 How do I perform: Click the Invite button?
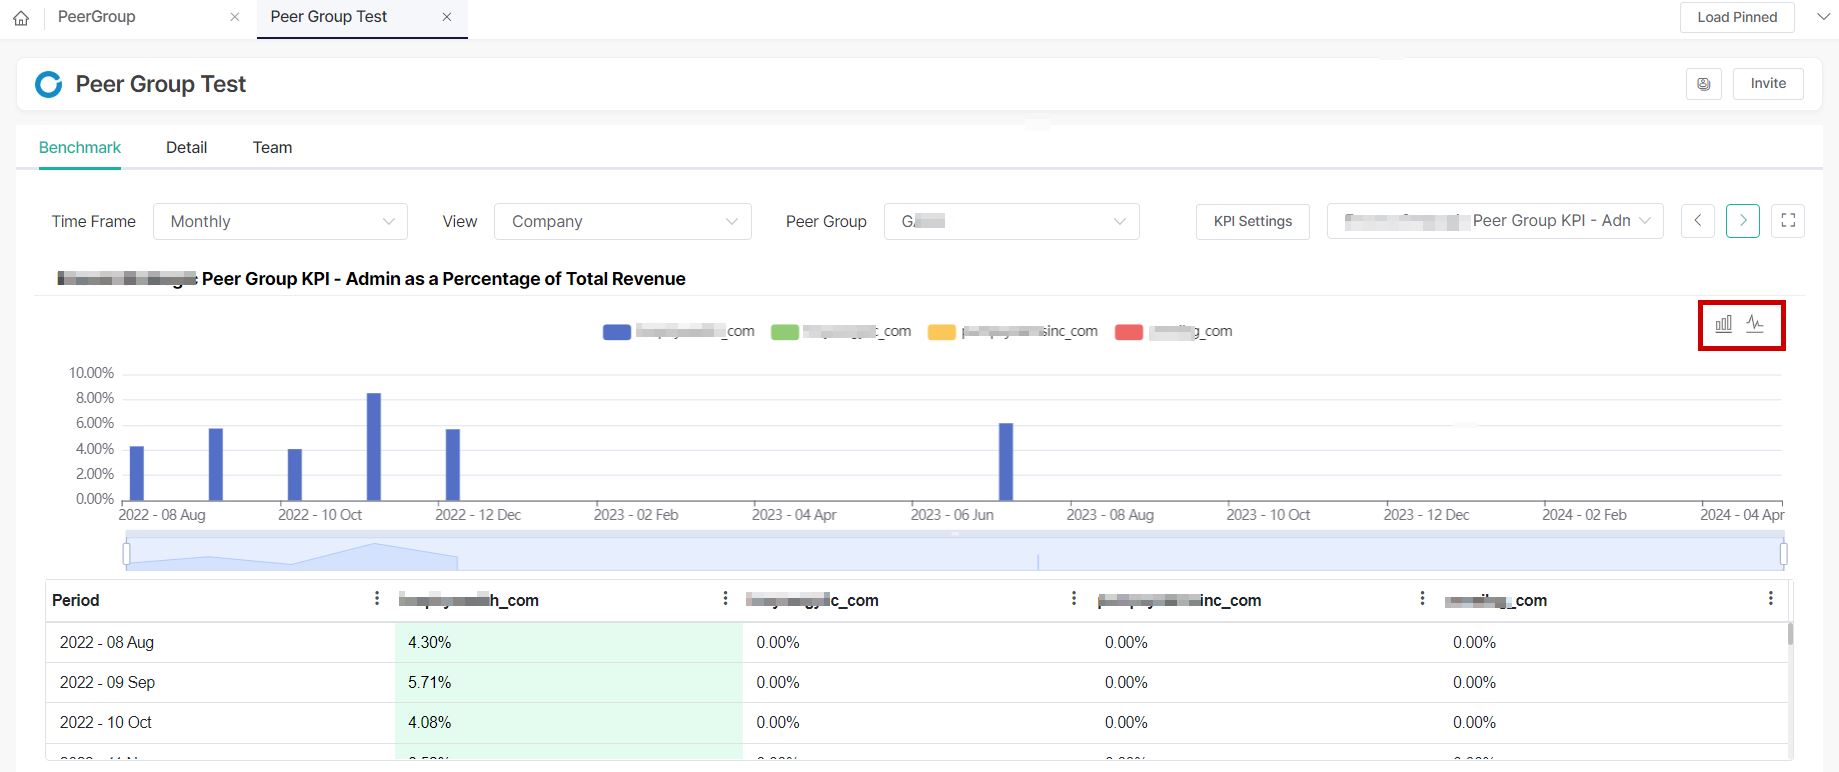pos(1768,84)
